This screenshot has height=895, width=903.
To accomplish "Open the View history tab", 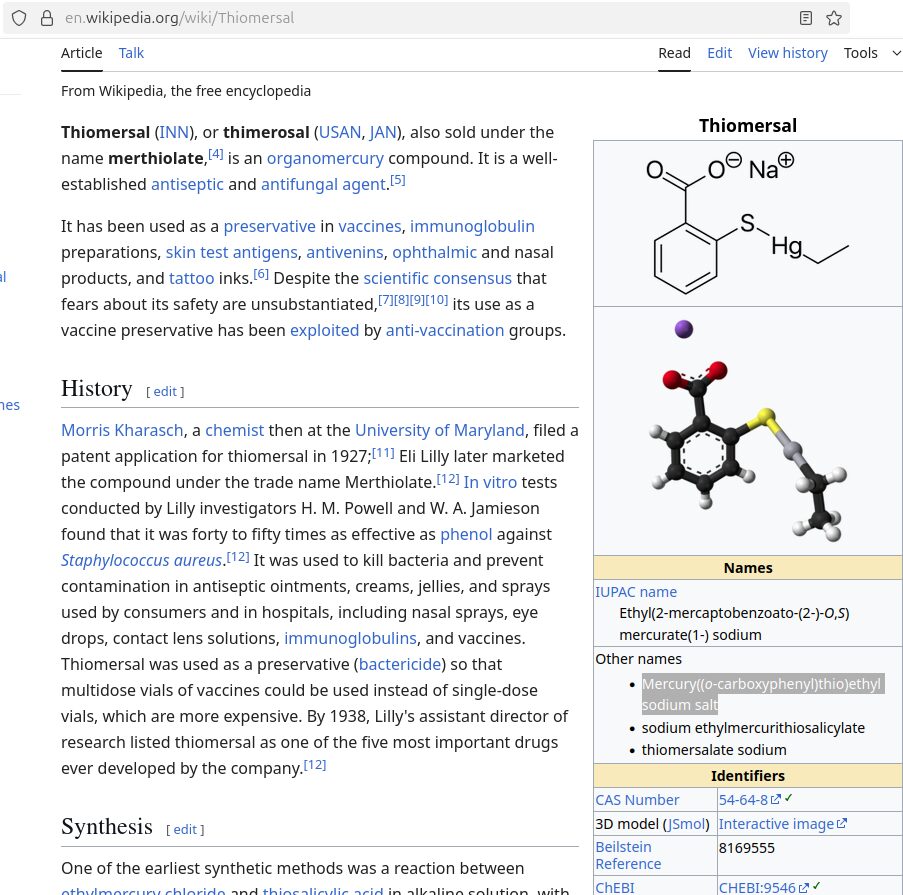I will click(787, 53).
